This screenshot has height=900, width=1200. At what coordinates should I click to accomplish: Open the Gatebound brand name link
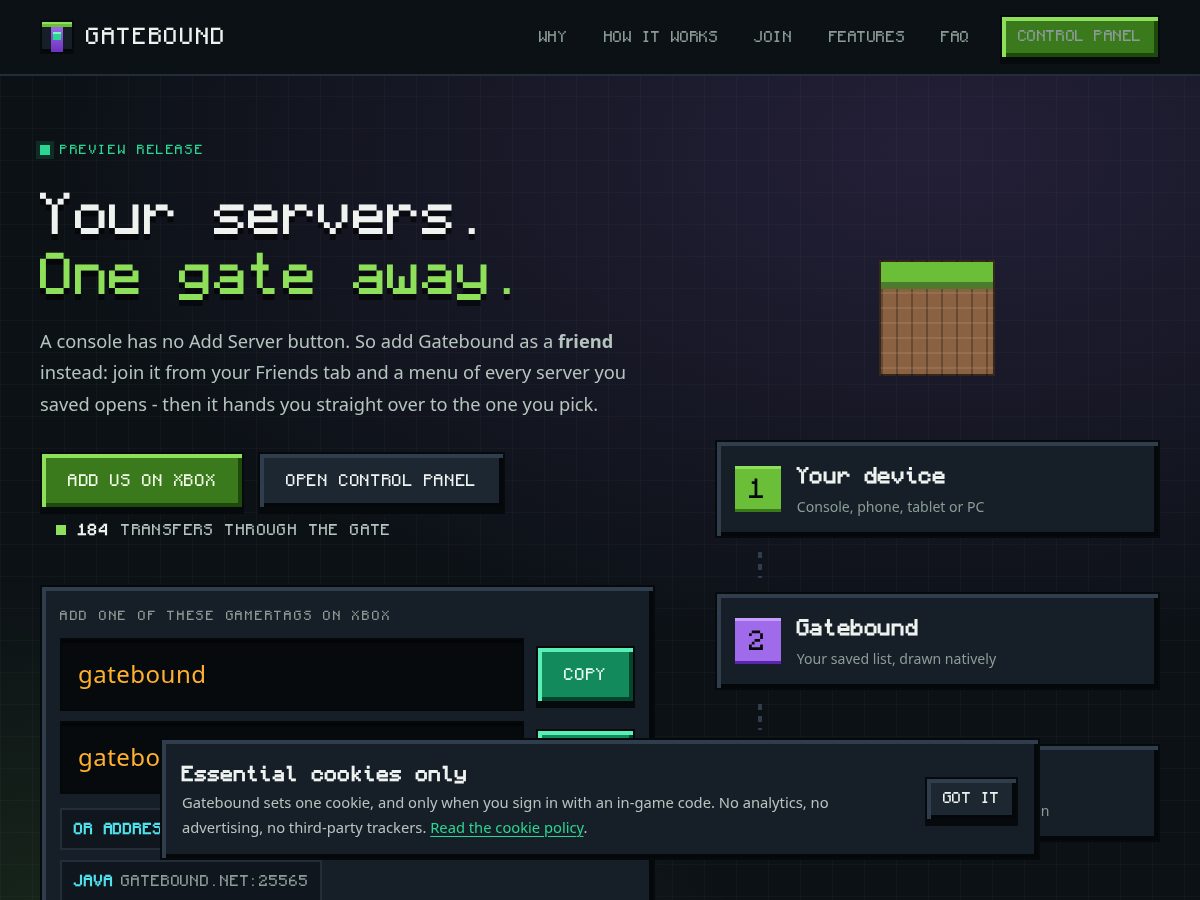click(154, 37)
